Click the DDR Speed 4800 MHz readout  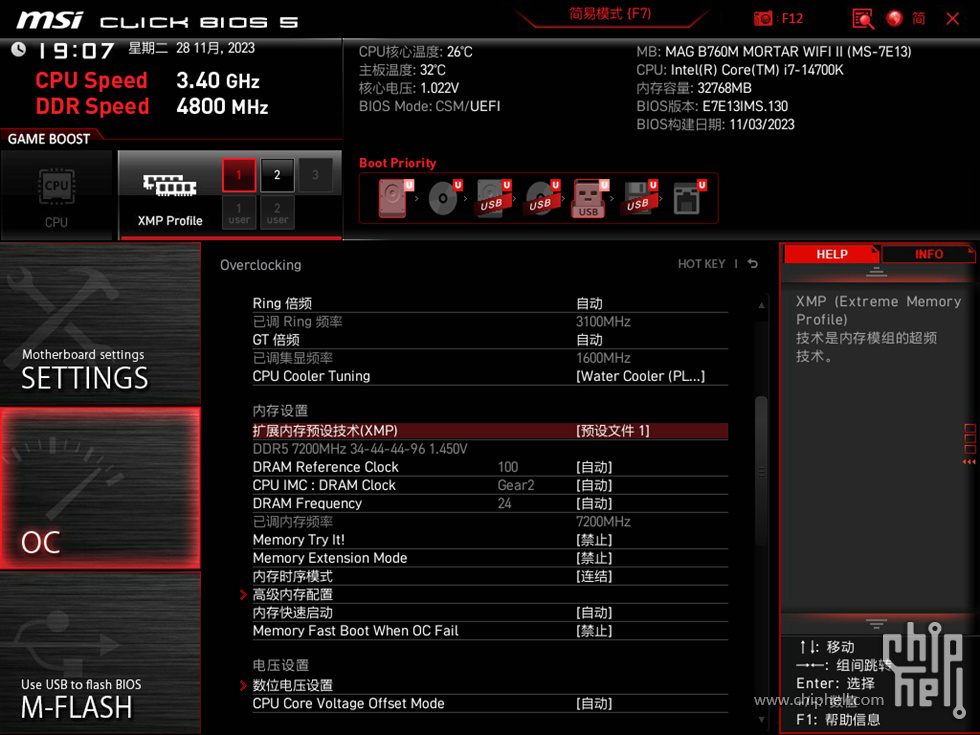(152, 106)
